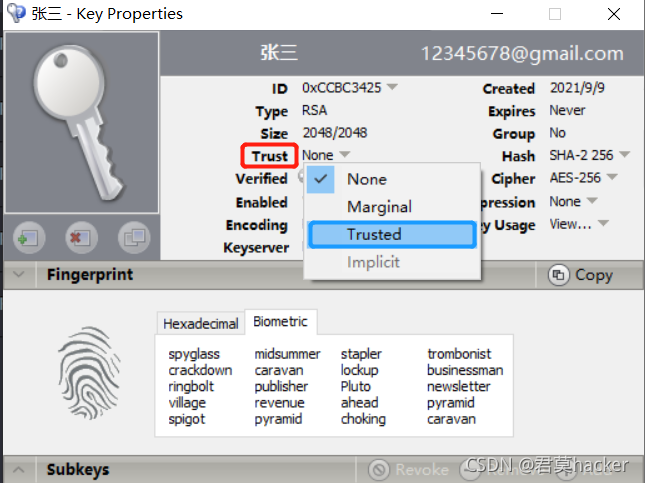645x483 pixels.
Task: Click the Copy fingerprint icon
Action: (558, 275)
